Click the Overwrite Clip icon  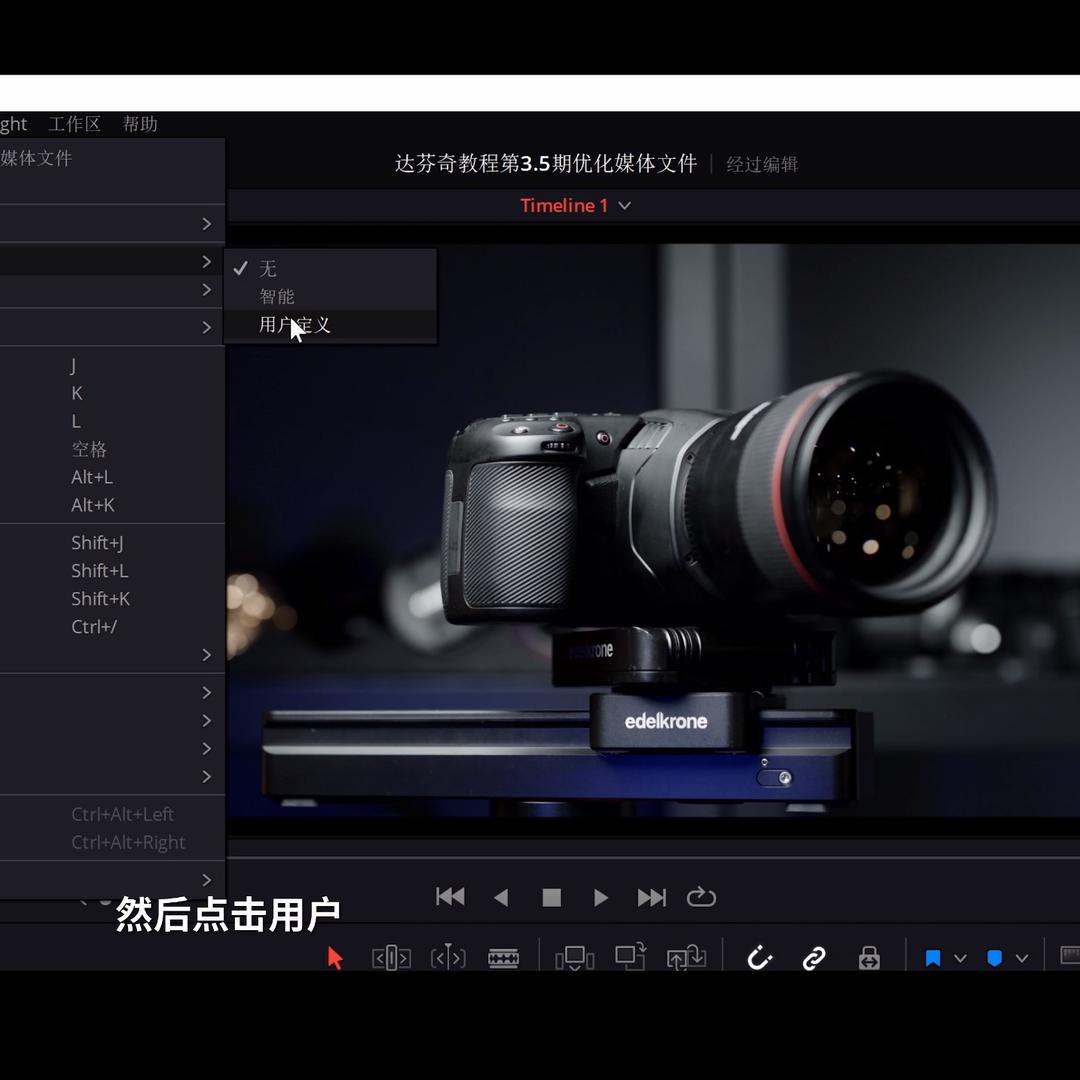coord(630,957)
